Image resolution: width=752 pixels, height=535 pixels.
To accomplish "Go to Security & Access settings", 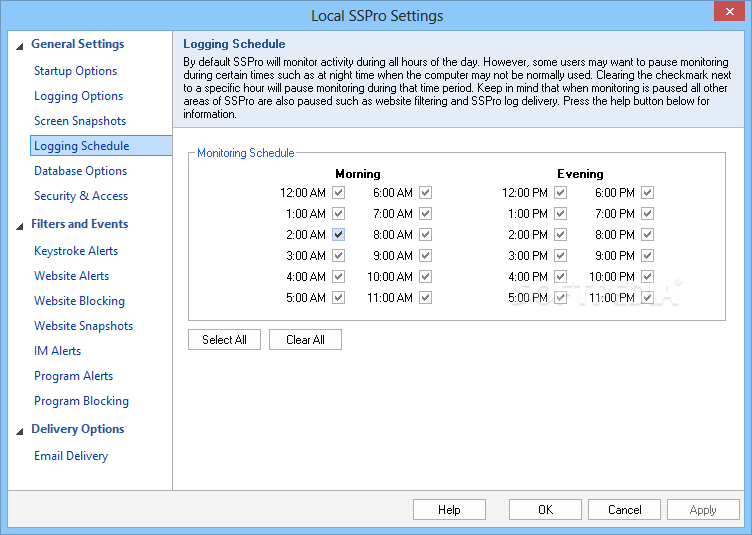I will [81, 196].
